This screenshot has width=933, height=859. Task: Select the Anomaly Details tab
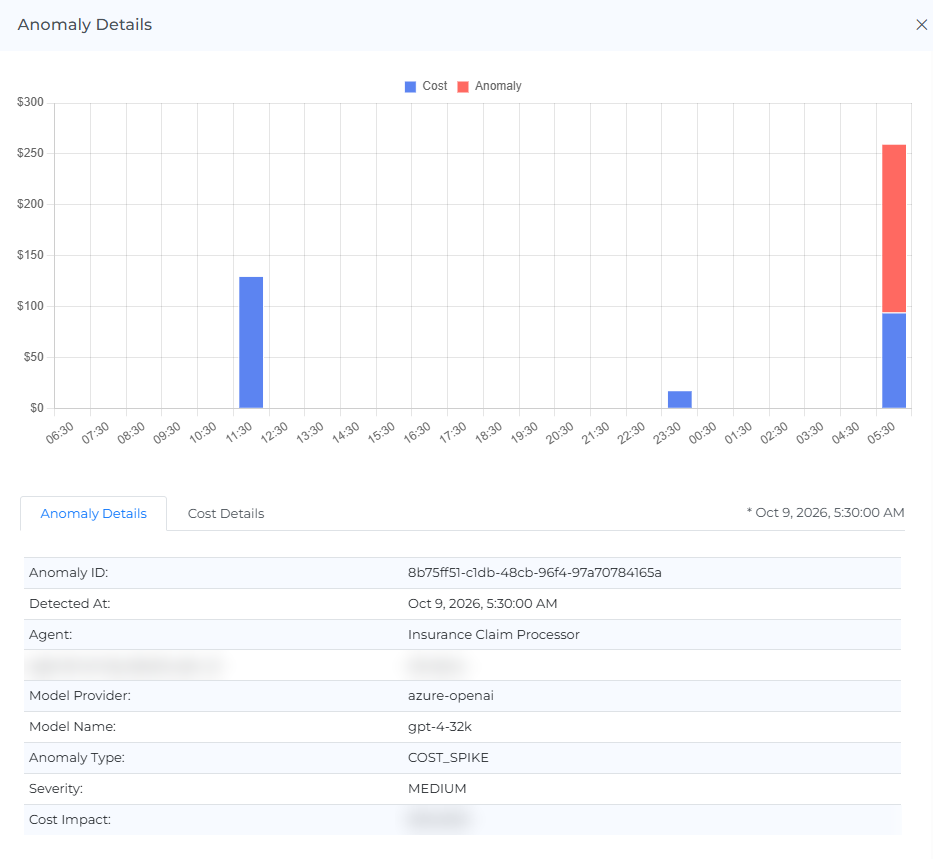coord(93,513)
